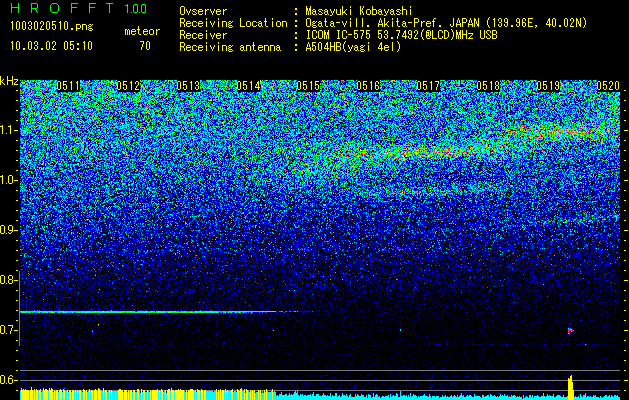
Task: Click the 0.7 kHz axis label
Action: (x=8, y=330)
